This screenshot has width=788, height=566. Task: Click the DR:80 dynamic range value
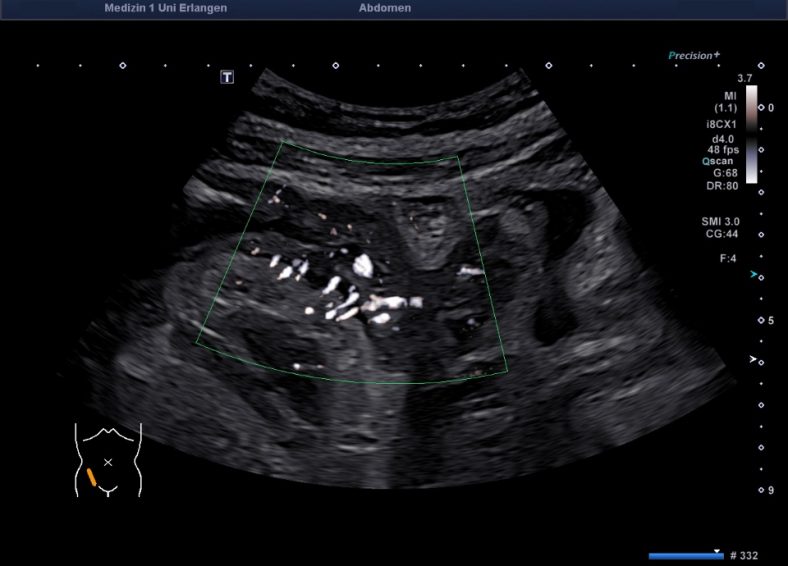pyautogui.click(x=724, y=184)
